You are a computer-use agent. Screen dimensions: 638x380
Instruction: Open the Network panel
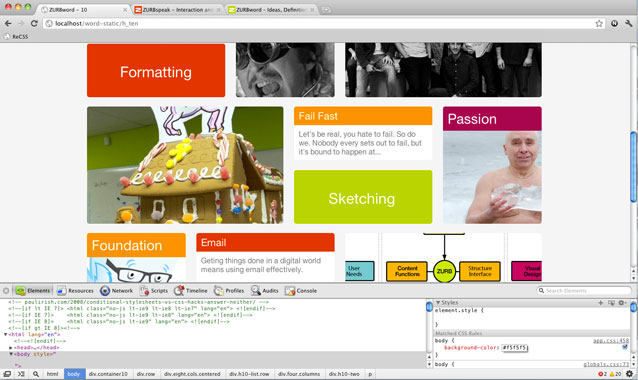pos(117,290)
